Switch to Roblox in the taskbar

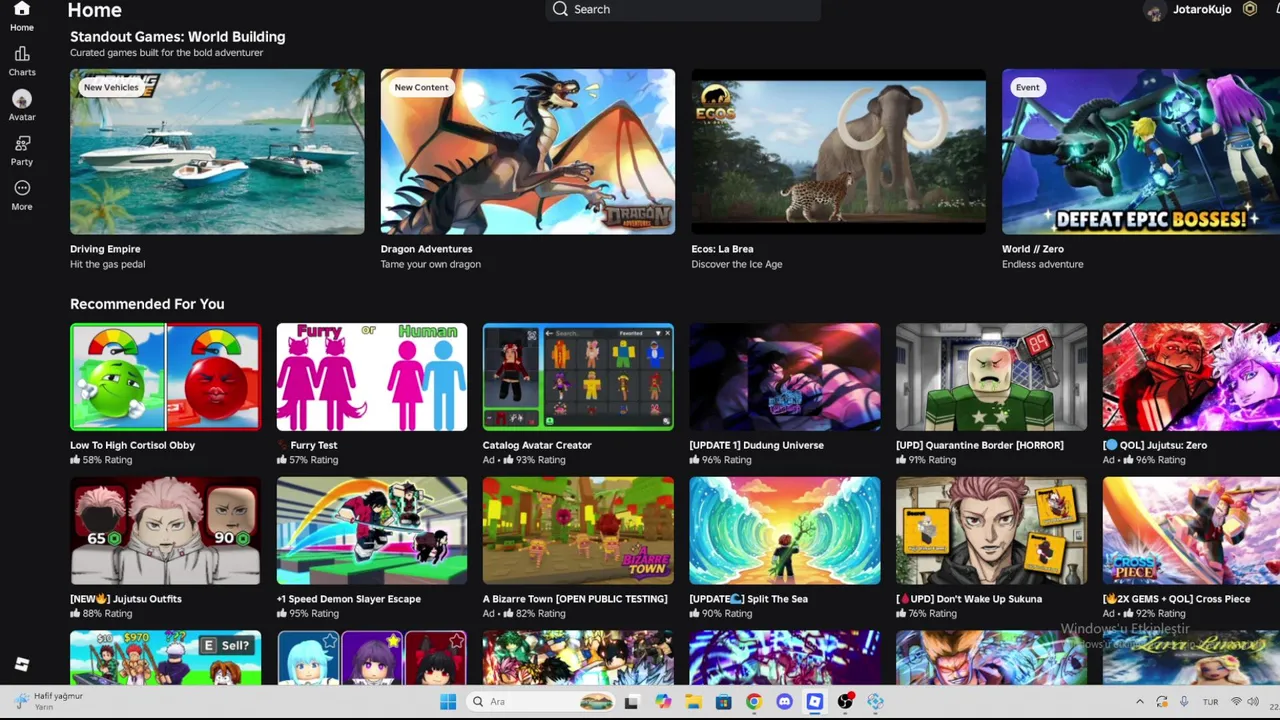coord(815,702)
